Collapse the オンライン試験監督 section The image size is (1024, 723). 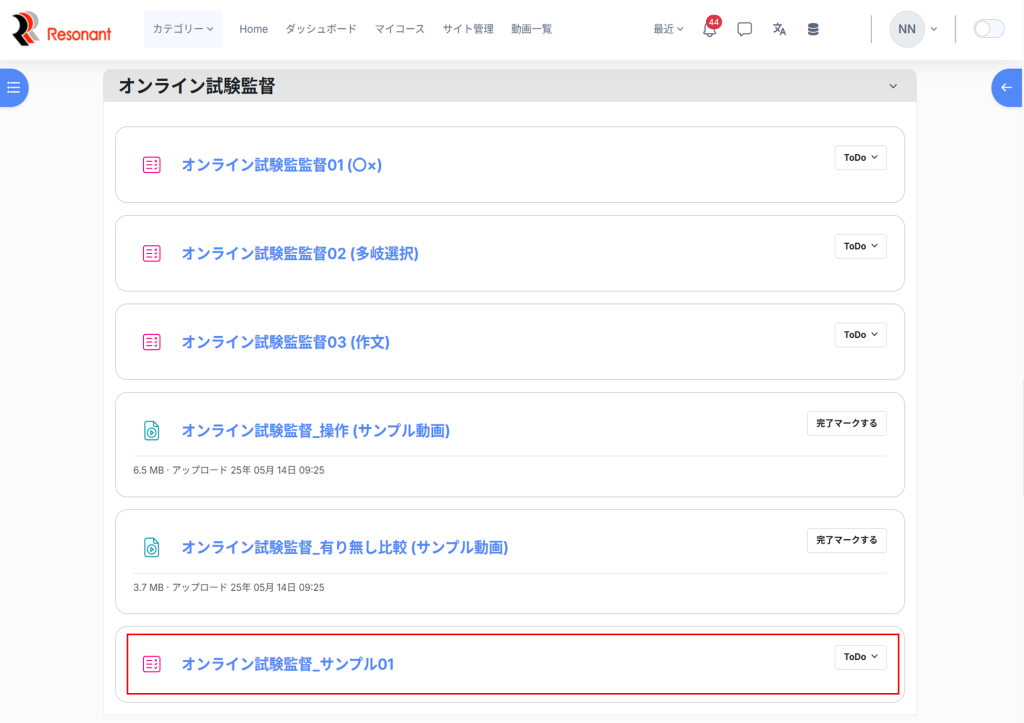point(893,87)
